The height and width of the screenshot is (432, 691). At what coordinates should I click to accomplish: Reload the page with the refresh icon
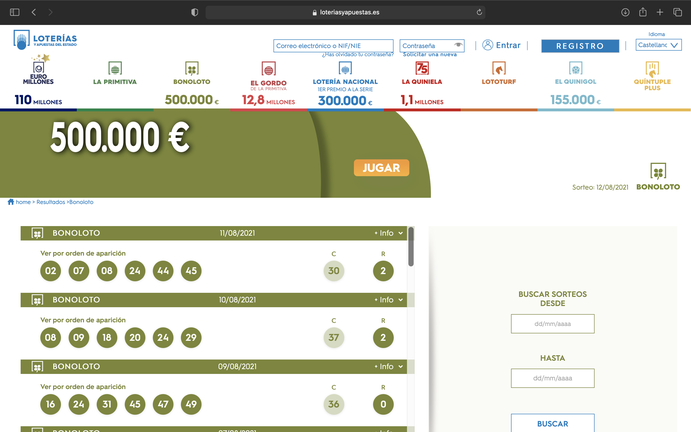pos(479,12)
